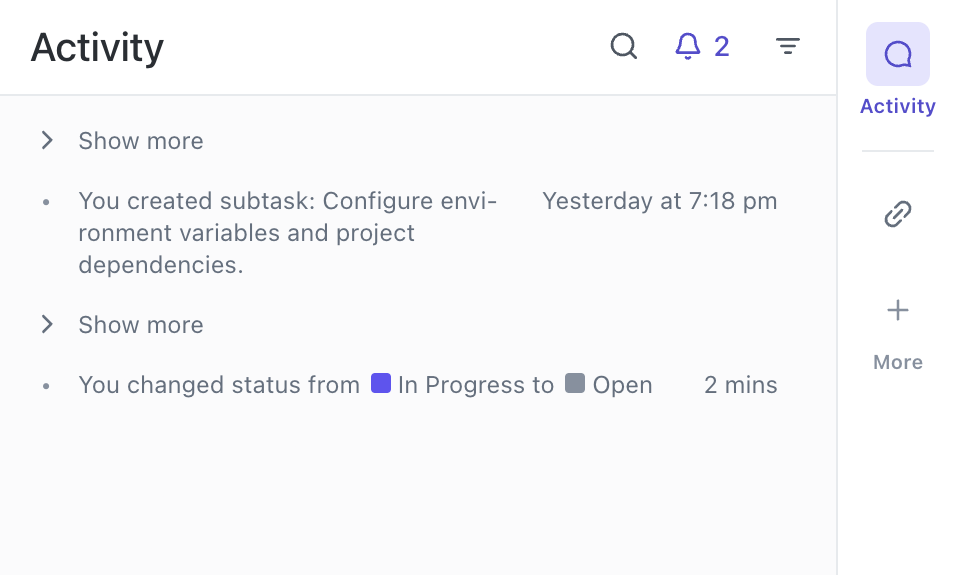This screenshot has height=575, width=957.
Task: Click the notification count number 2
Action: (x=721, y=46)
